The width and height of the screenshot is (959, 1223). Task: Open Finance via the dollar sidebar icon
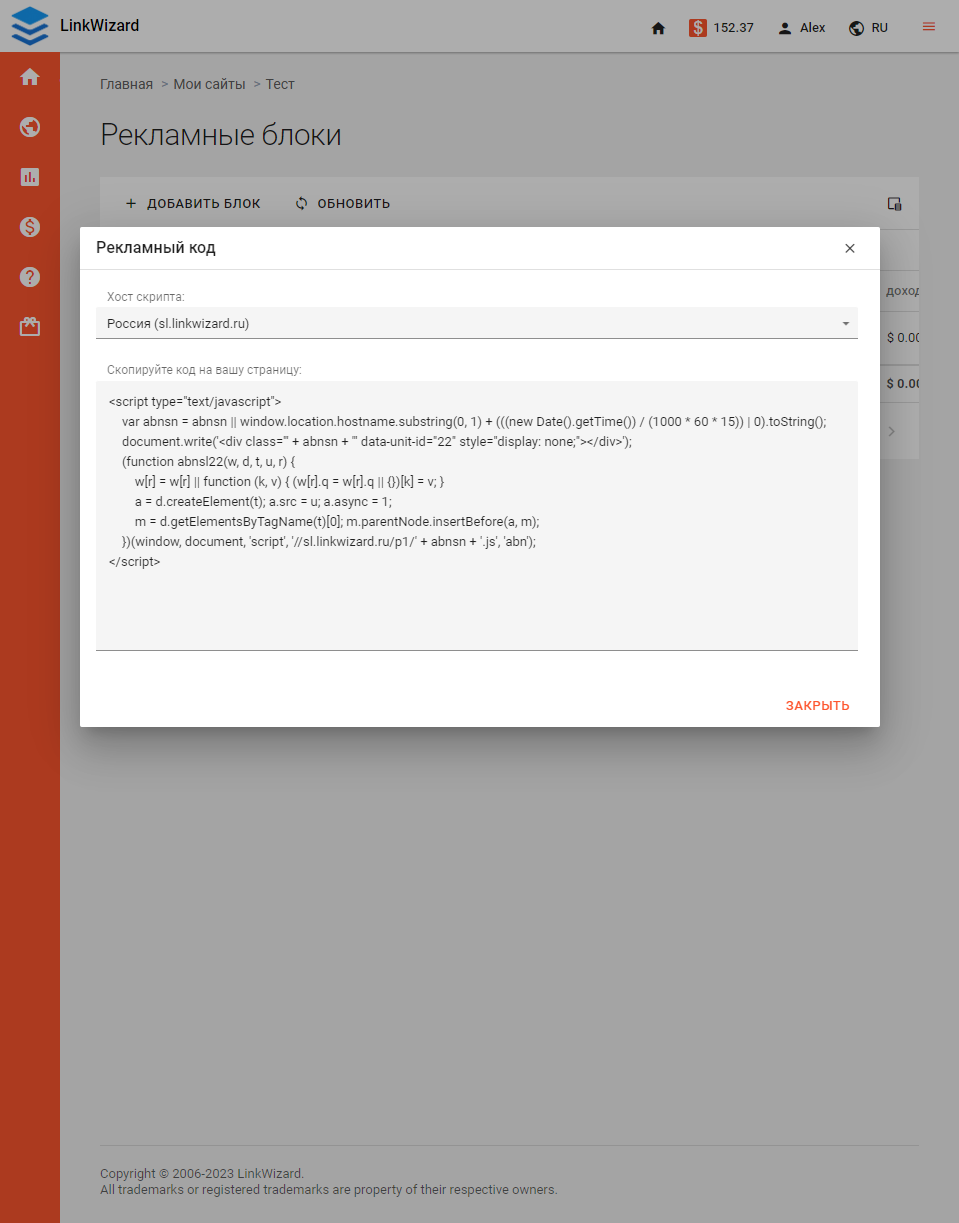[x=30, y=227]
